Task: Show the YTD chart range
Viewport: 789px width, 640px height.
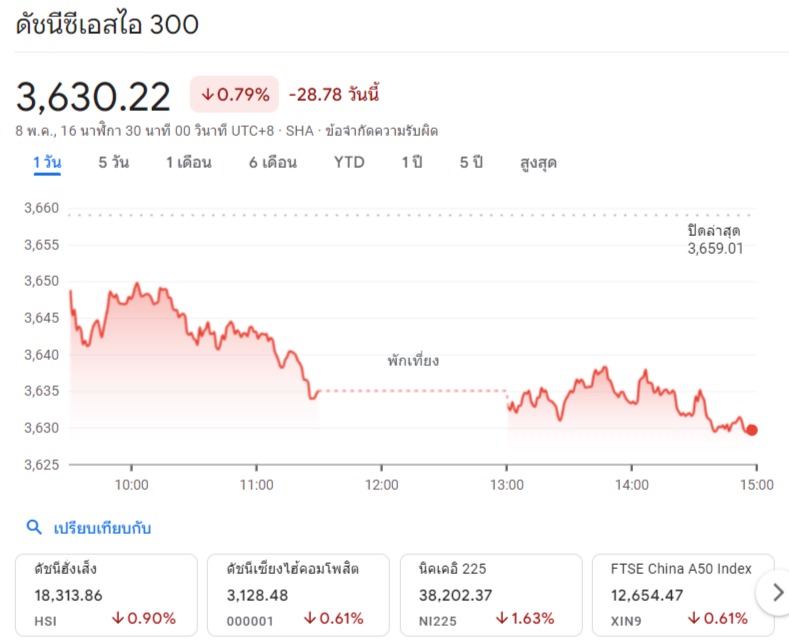Action: pyautogui.click(x=349, y=162)
